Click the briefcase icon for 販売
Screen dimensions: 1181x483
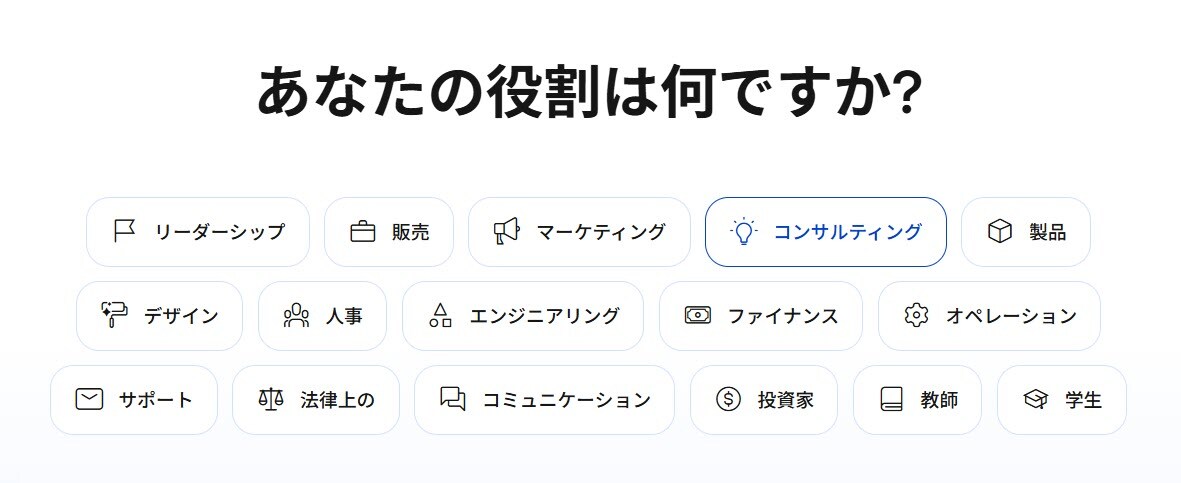click(362, 232)
